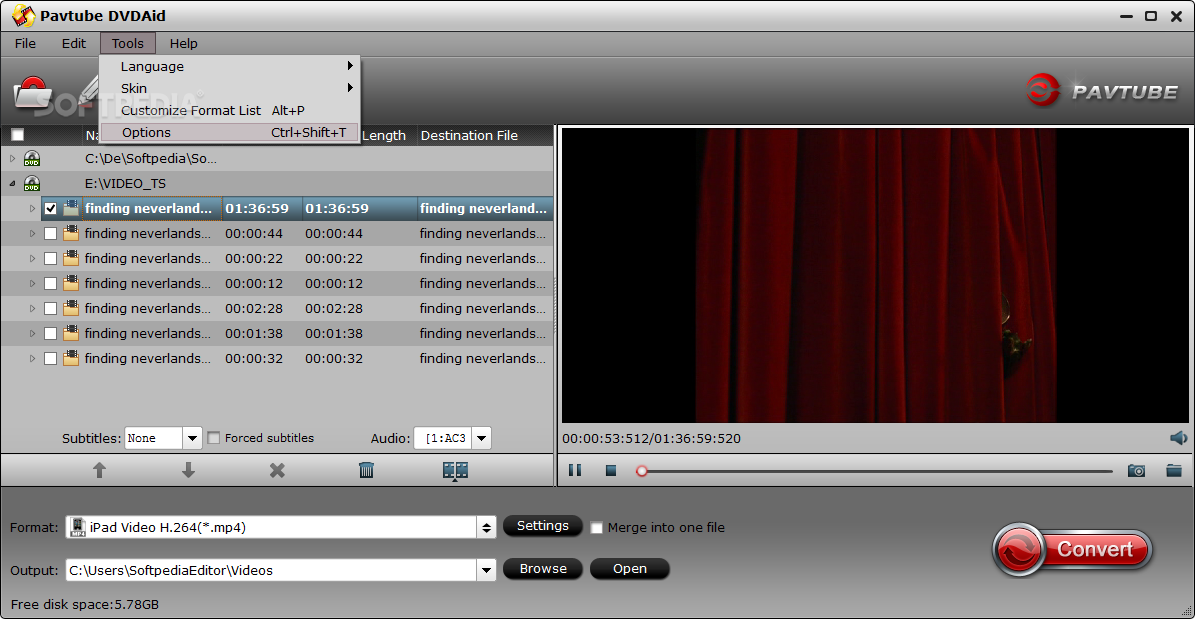
Task: Open Options from Tools menu
Action: coord(229,133)
